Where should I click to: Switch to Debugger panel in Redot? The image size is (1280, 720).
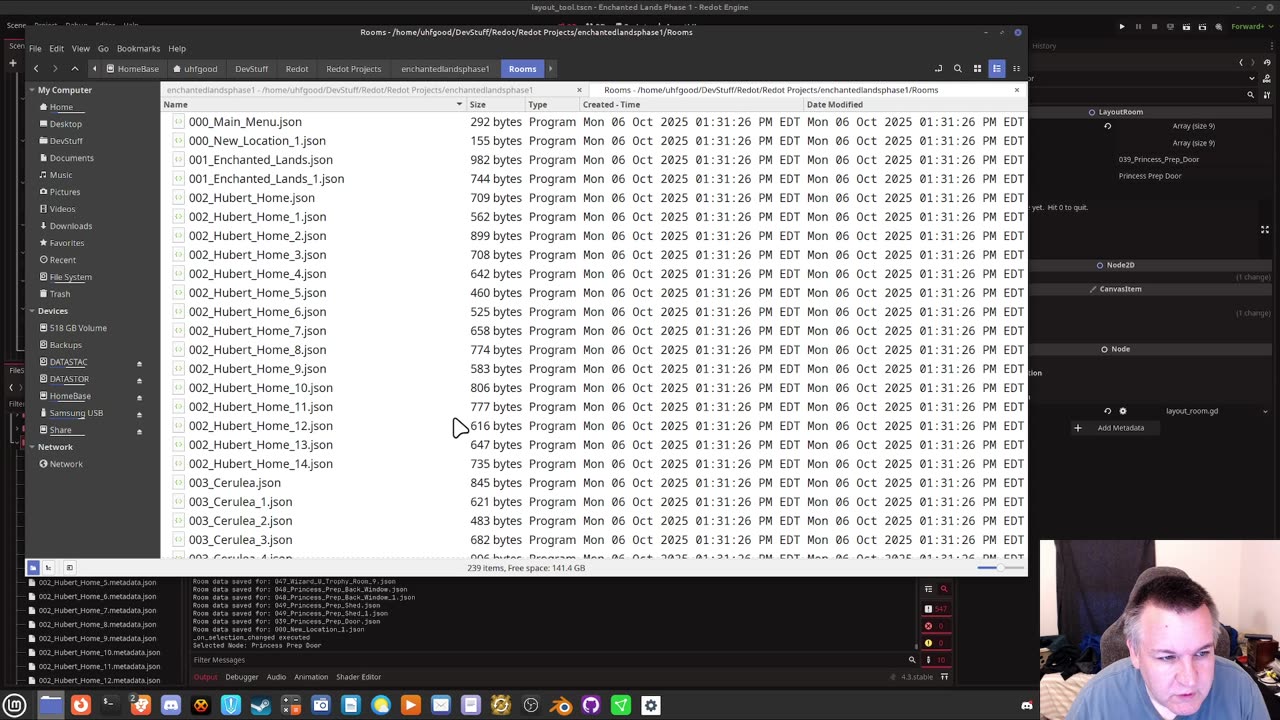click(x=241, y=677)
